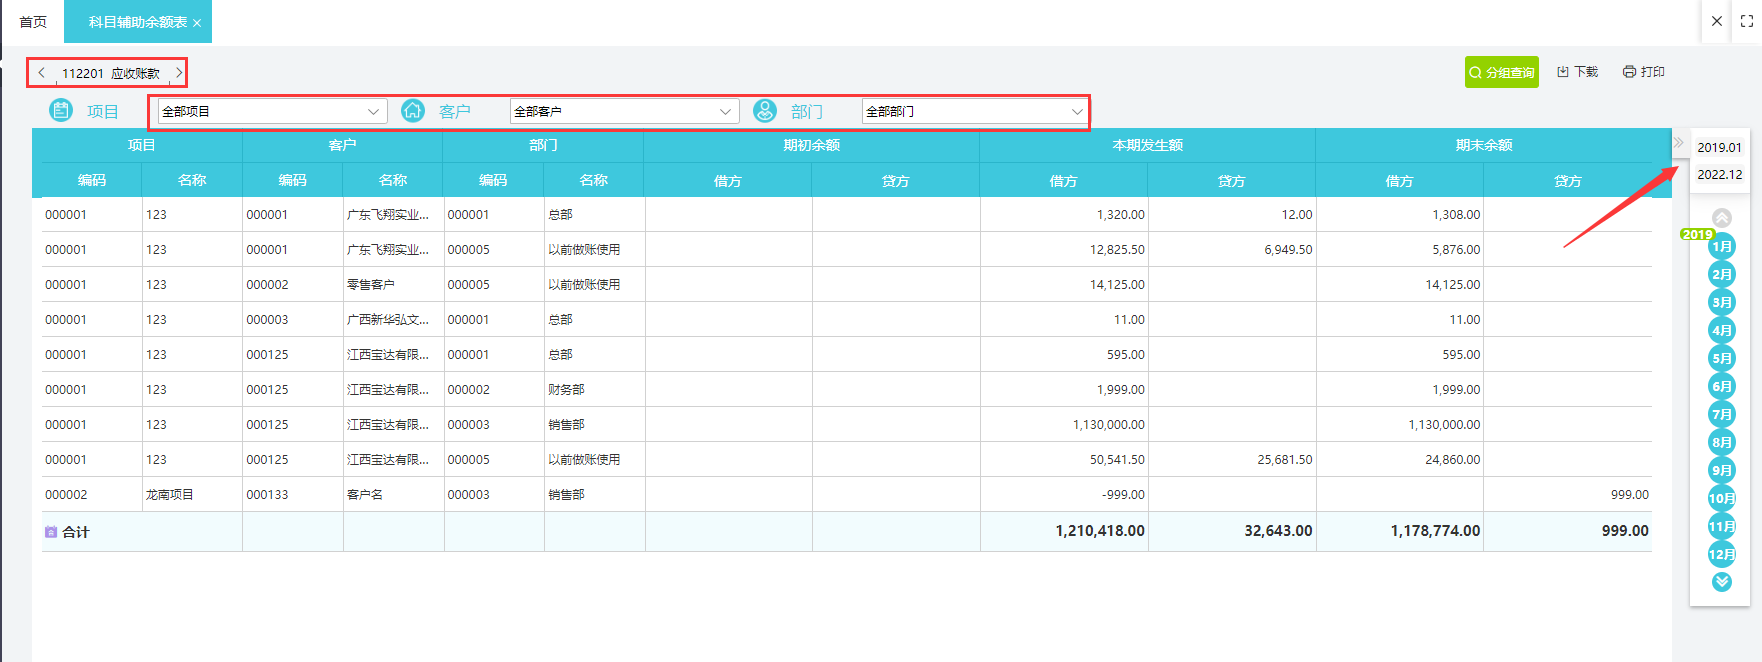Collapse the period side panel arrows
1762x662 pixels.
pyautogui.click(x=1679, y=143)
